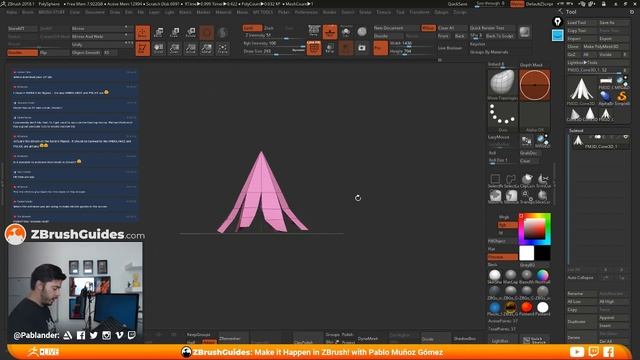Select the ClipCurve brush icon
640x360 pixels.
[527, 180]
